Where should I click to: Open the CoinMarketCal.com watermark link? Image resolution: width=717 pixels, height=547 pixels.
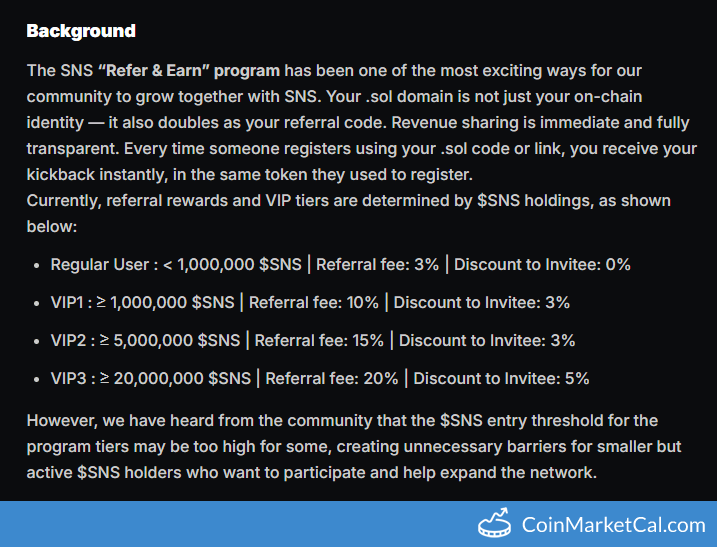[x=613, y=524]
